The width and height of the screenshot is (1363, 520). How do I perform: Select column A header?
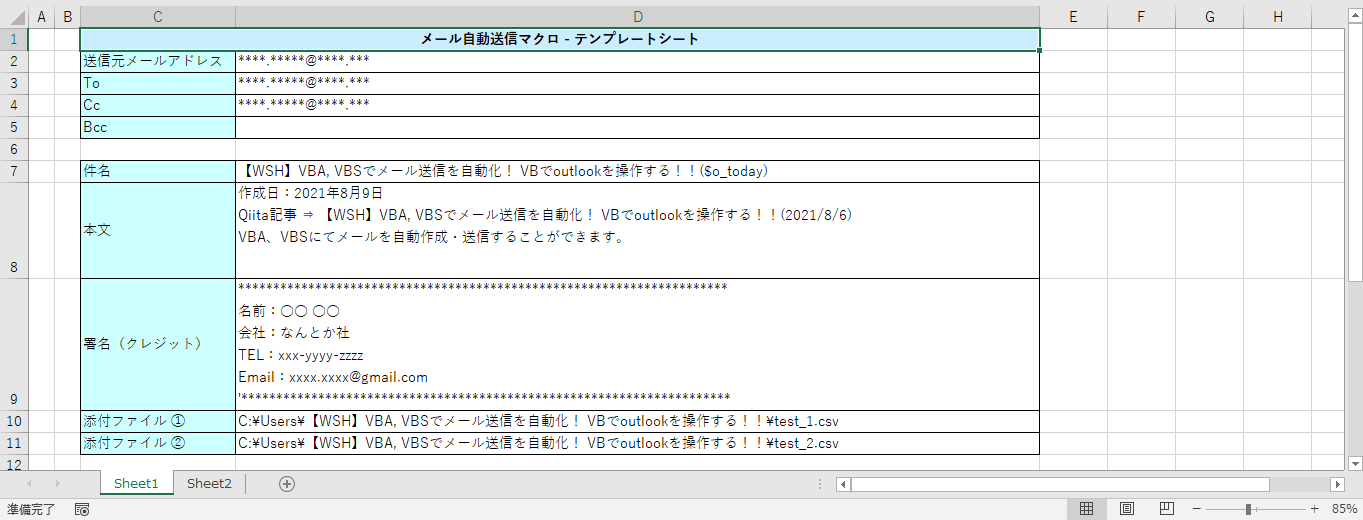pyautogui.click(x=41, y=17)
